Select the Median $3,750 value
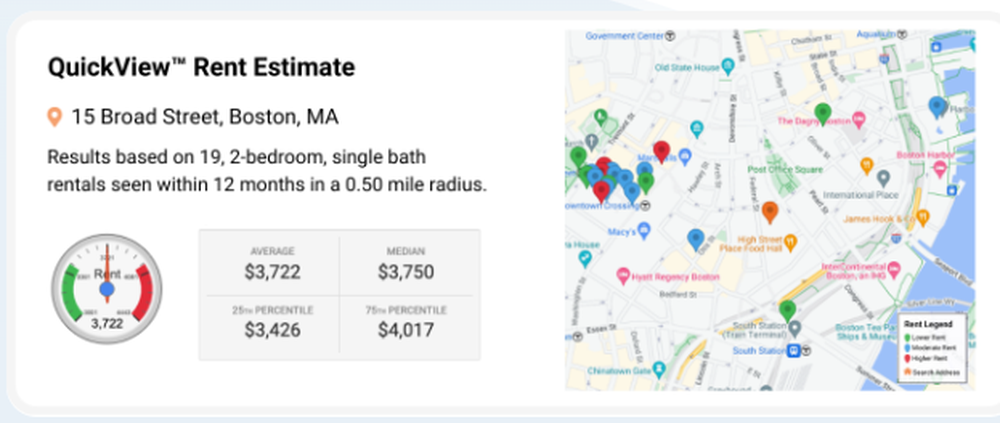 click(x=406, y=272)
